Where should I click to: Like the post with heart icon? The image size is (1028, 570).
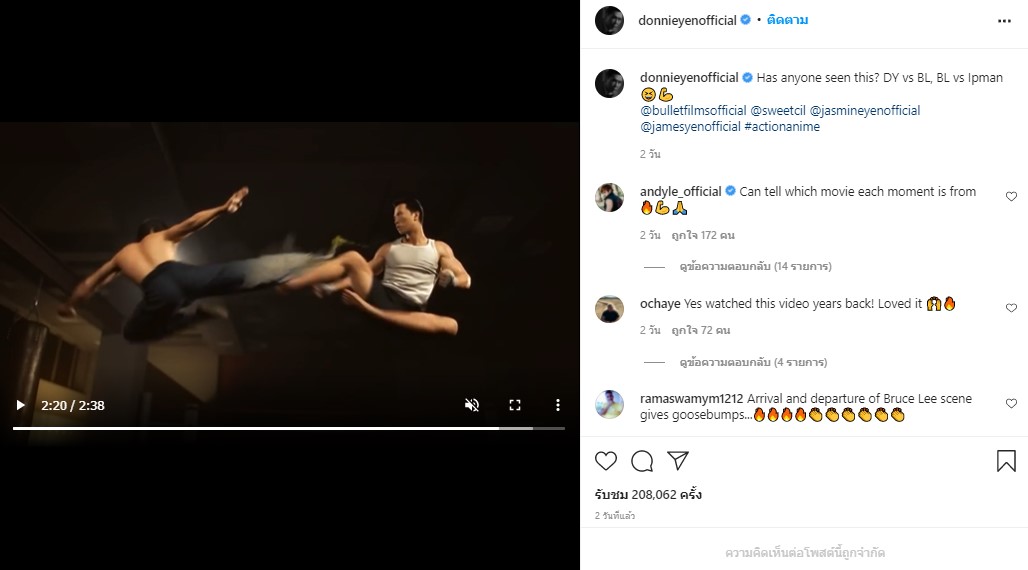coord(606,461)
